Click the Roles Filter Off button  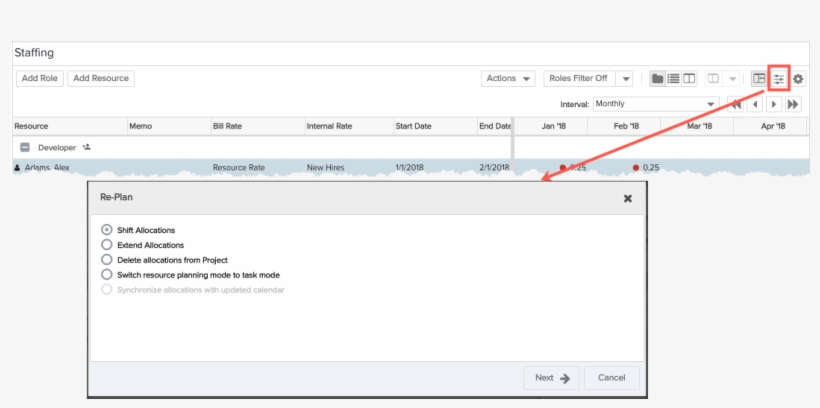click(579, 78)
